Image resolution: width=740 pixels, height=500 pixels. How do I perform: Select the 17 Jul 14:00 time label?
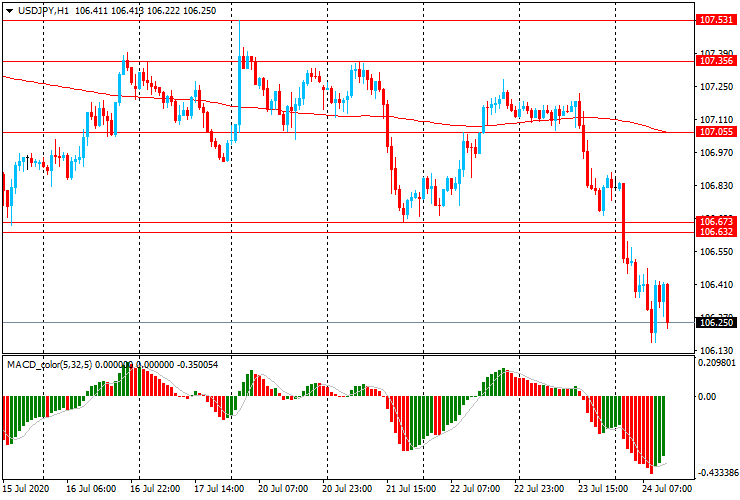coord(219,488)
